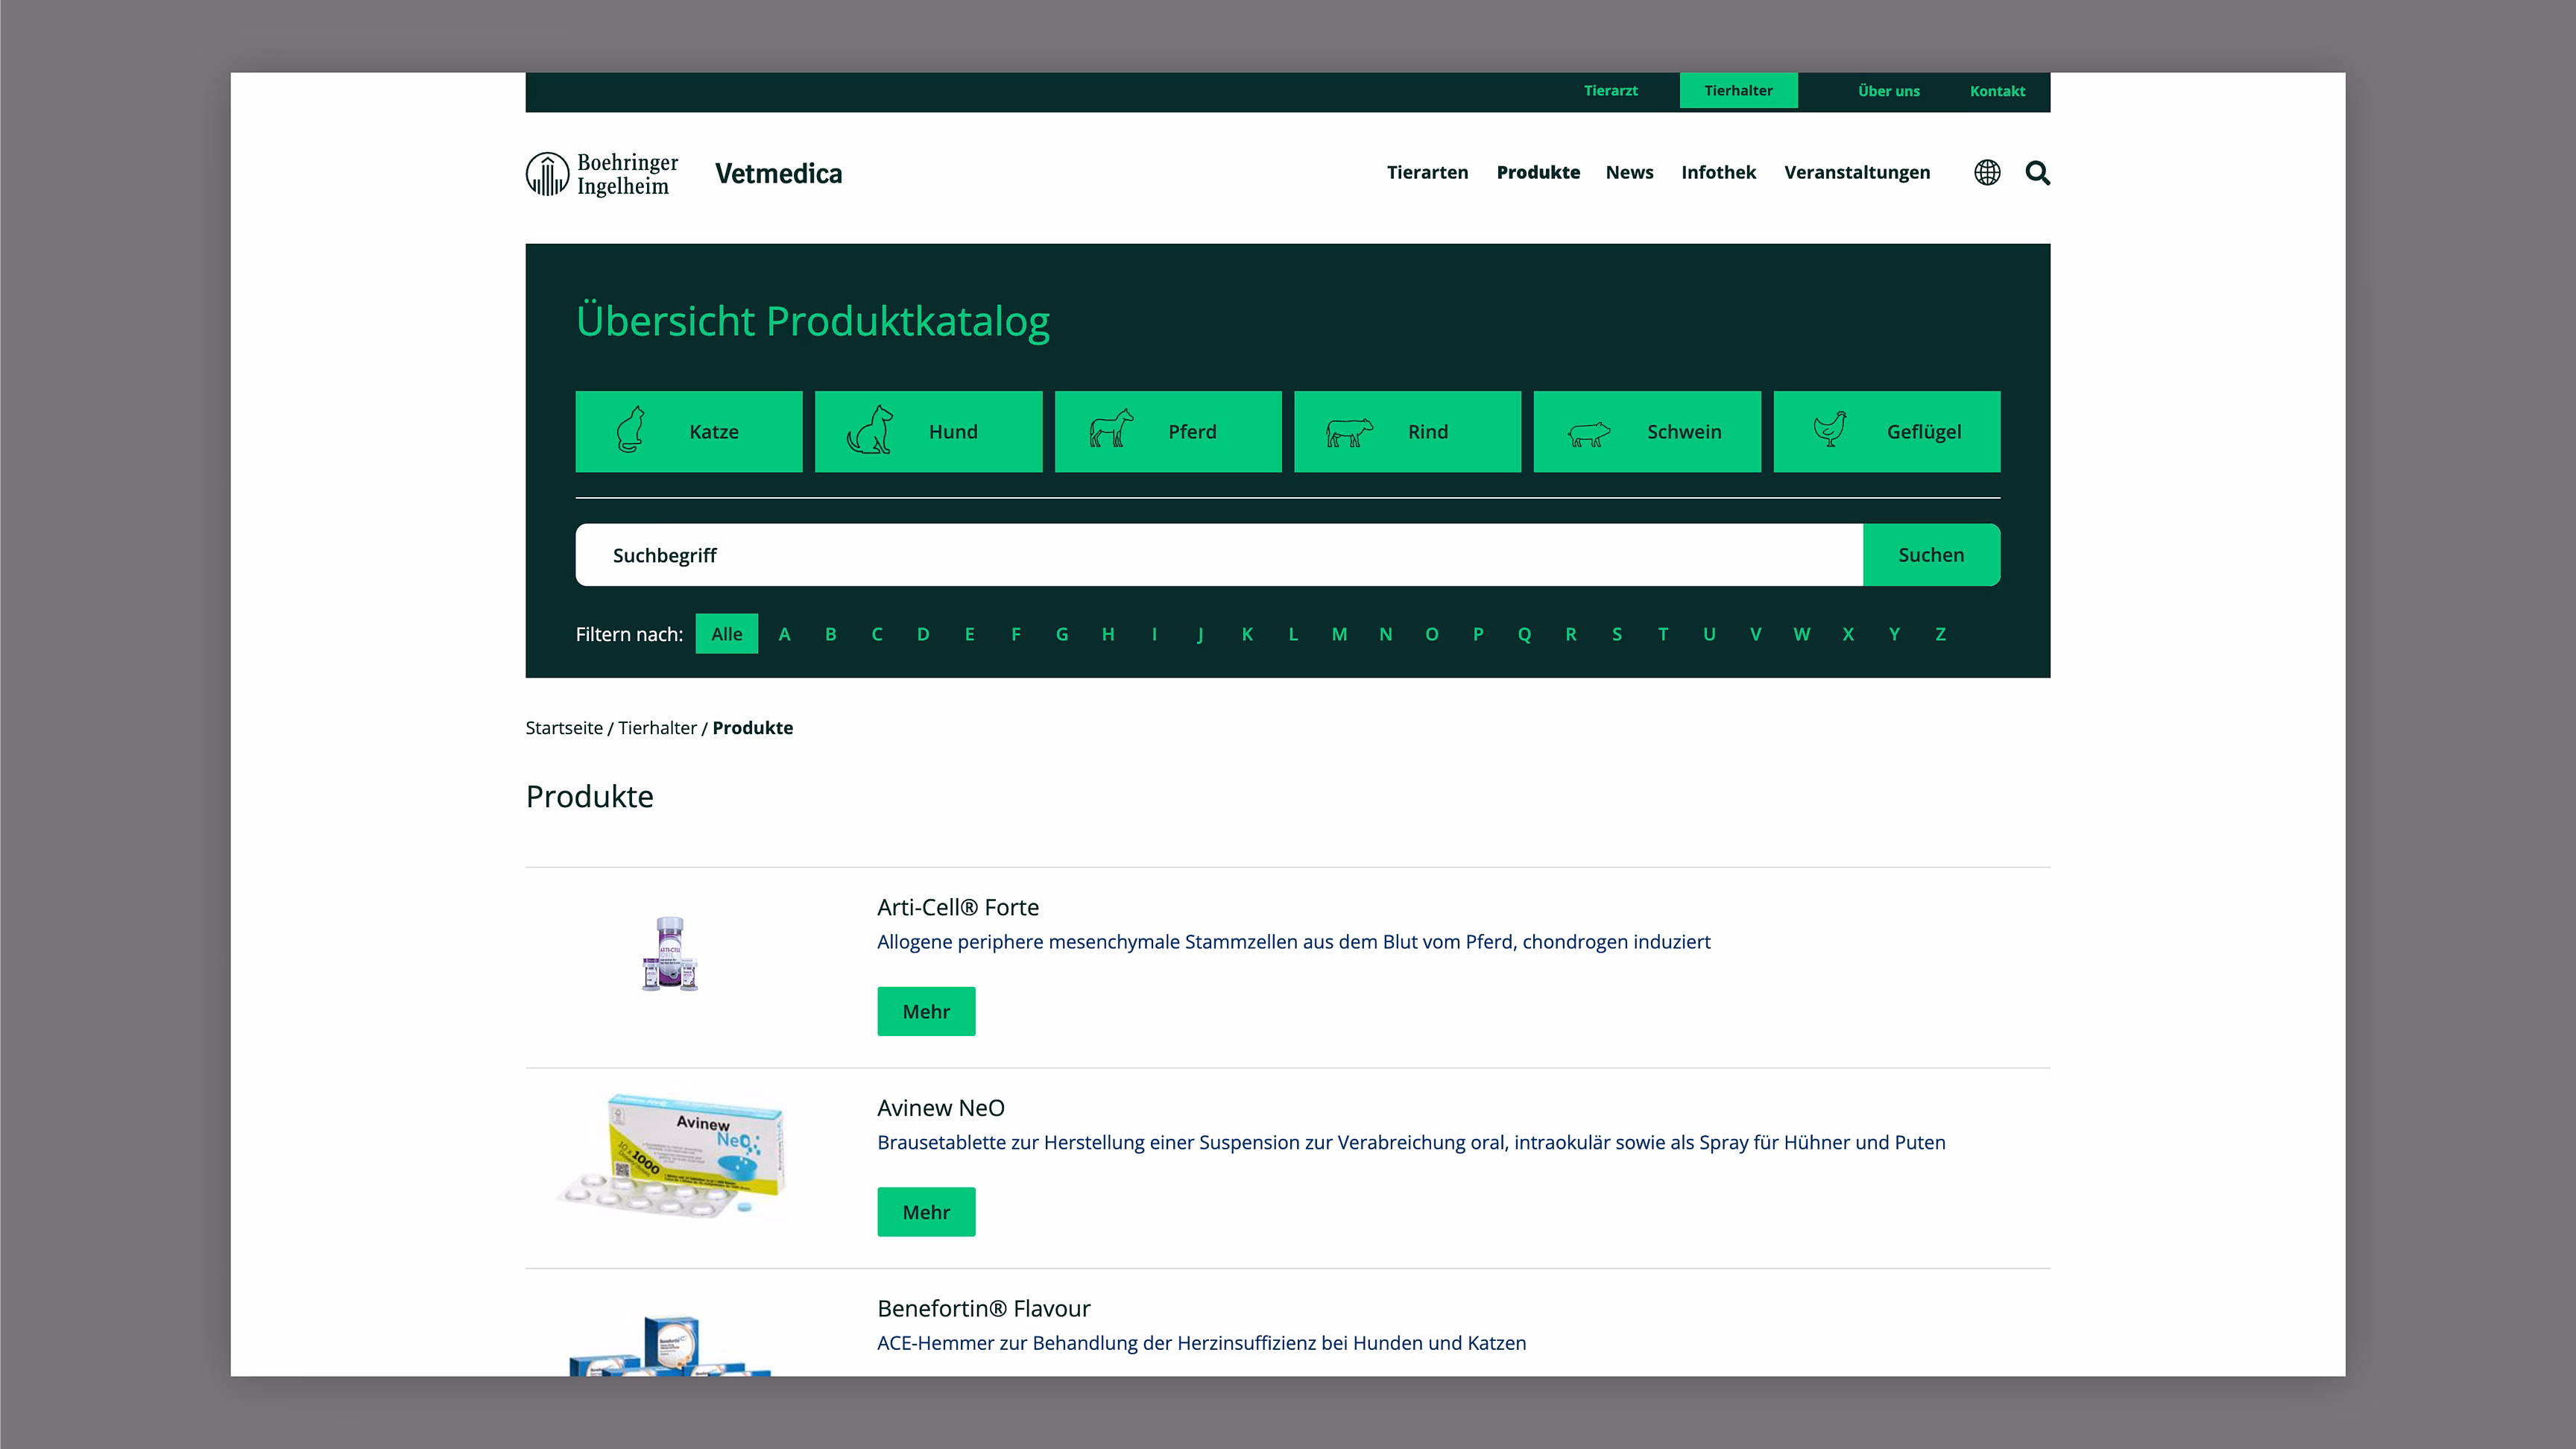Open the Infothek menu item
Screen dimensions: 2576x1449
(1718, 172)
